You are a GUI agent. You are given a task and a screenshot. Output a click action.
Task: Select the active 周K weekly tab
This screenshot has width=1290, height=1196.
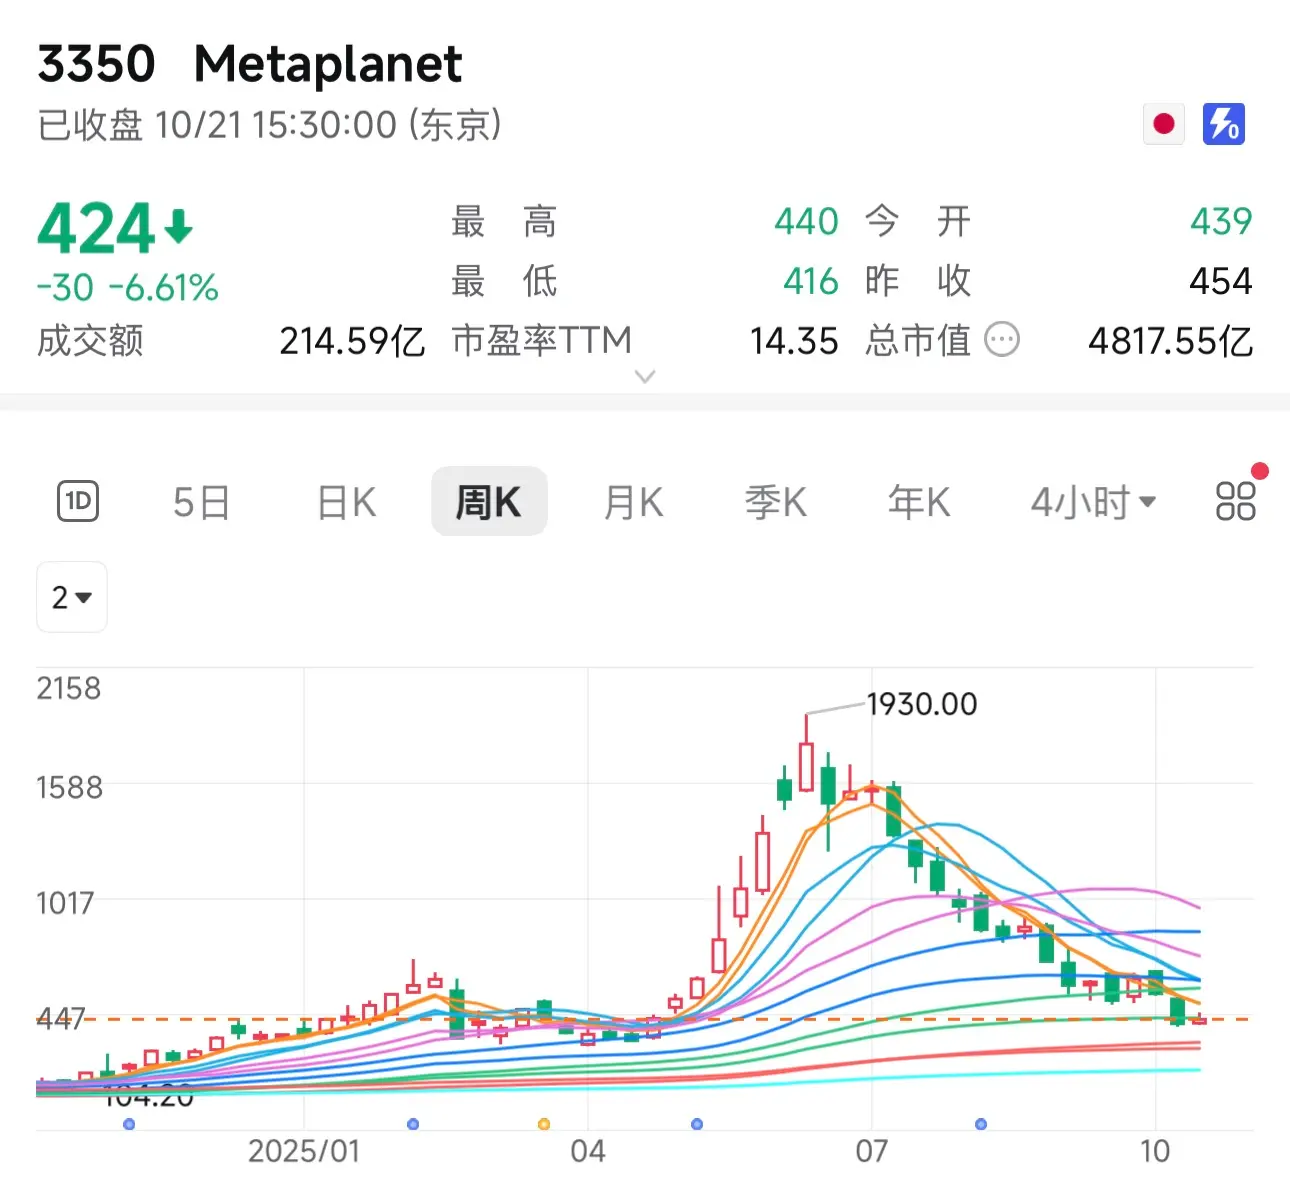point(488,501)
